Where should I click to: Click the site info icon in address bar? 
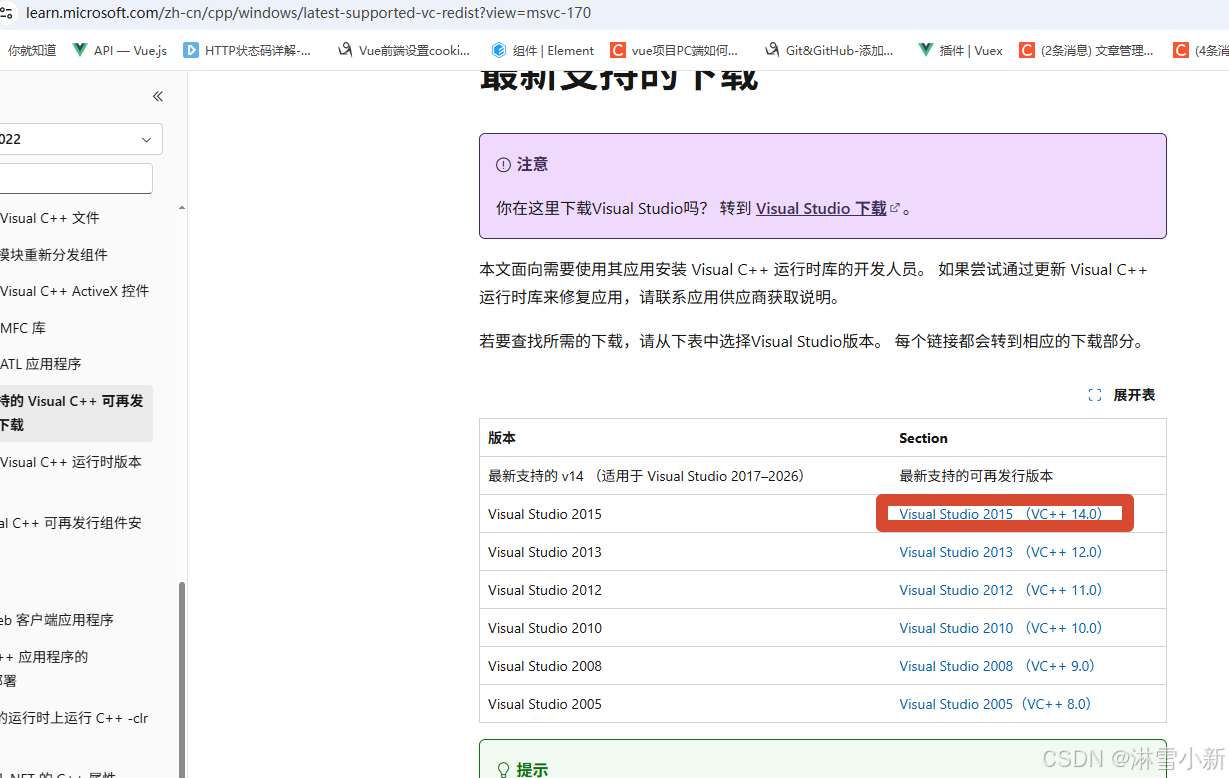[x=5, y=13]
